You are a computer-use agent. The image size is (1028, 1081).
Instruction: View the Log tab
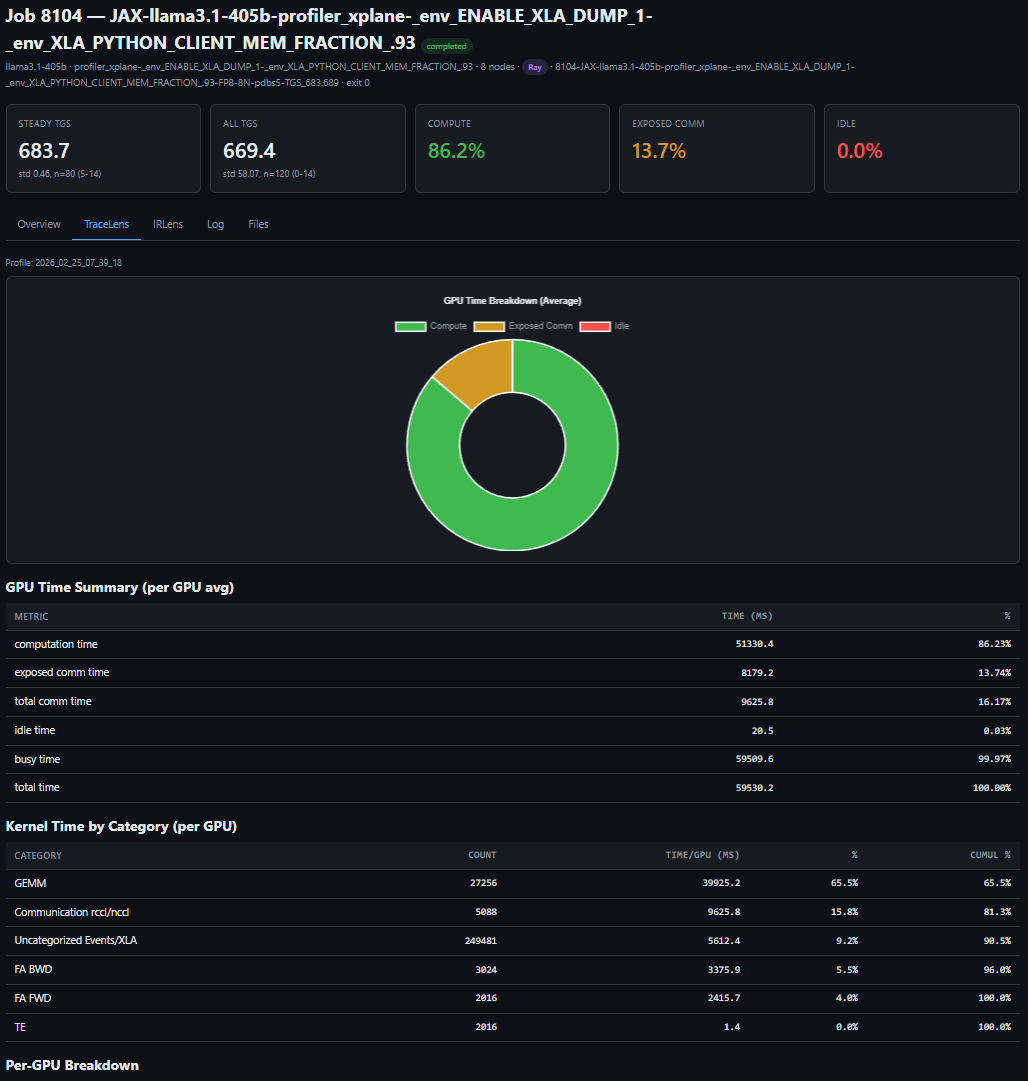tap(215, 224)
